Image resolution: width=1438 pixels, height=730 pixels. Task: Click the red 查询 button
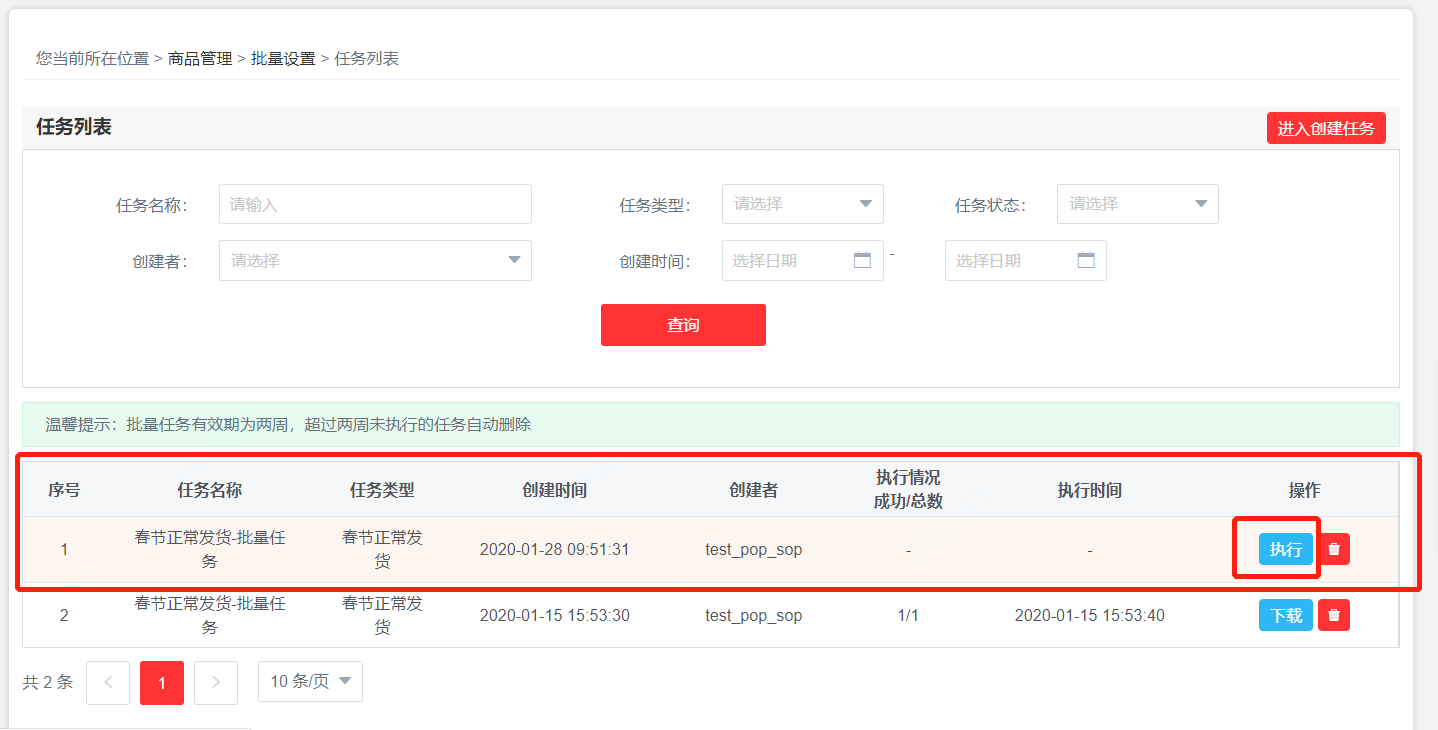pos(683,325)
